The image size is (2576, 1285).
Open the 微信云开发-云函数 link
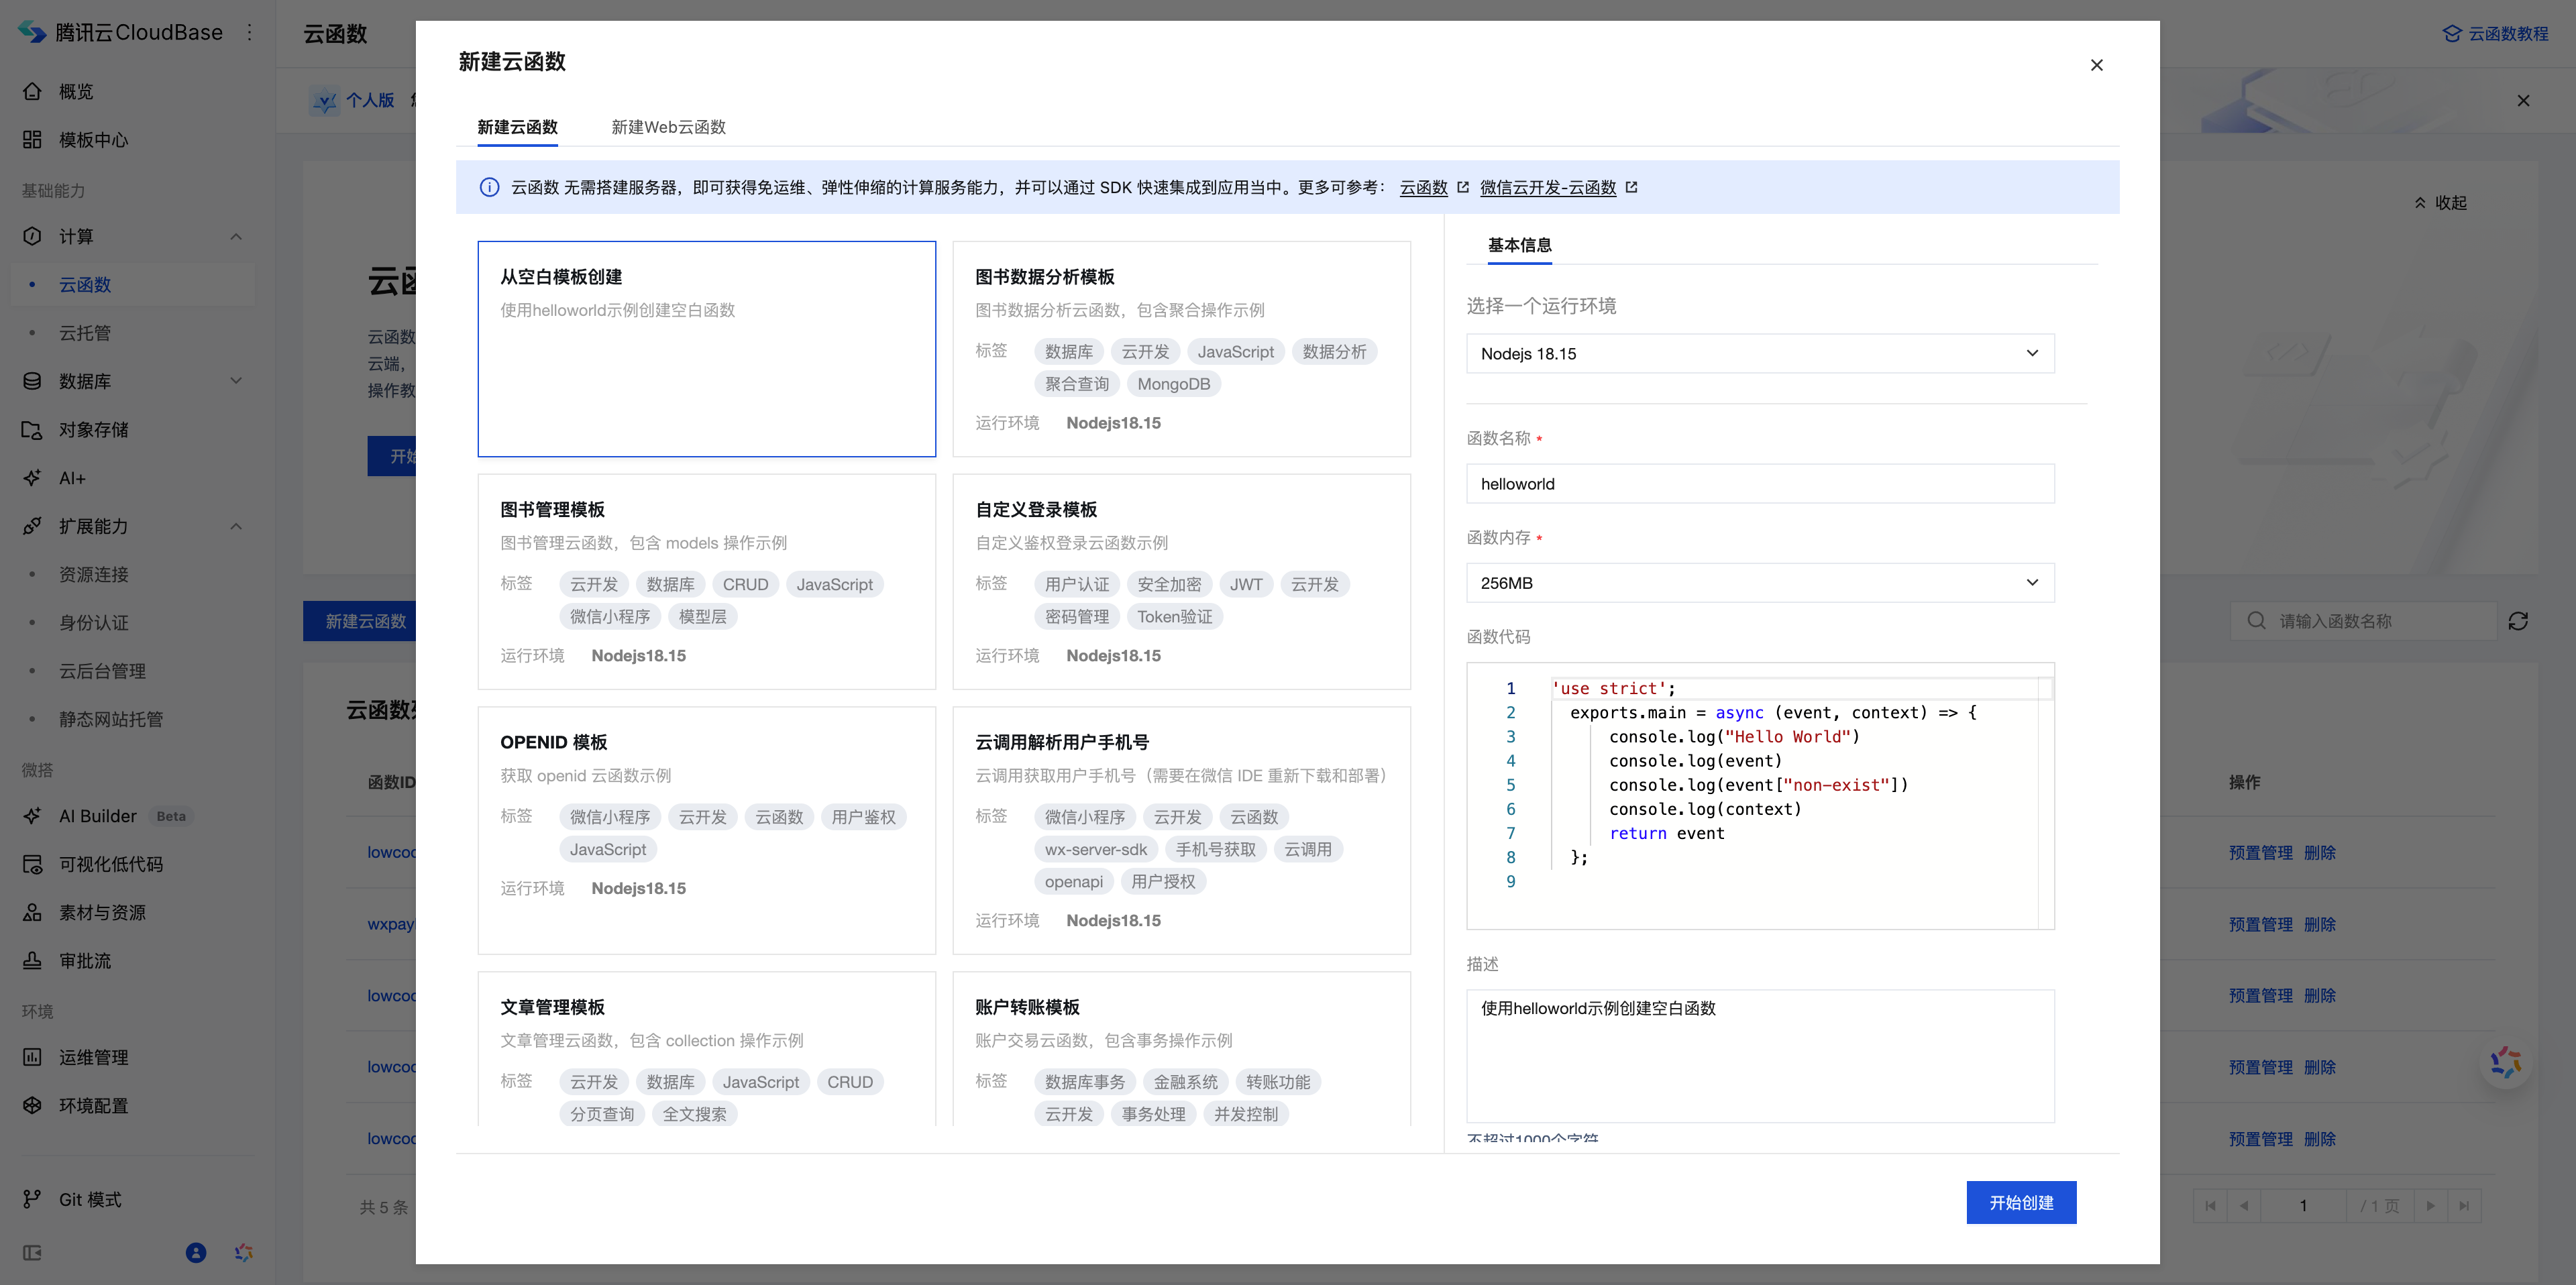click(x=1547, y=187)
